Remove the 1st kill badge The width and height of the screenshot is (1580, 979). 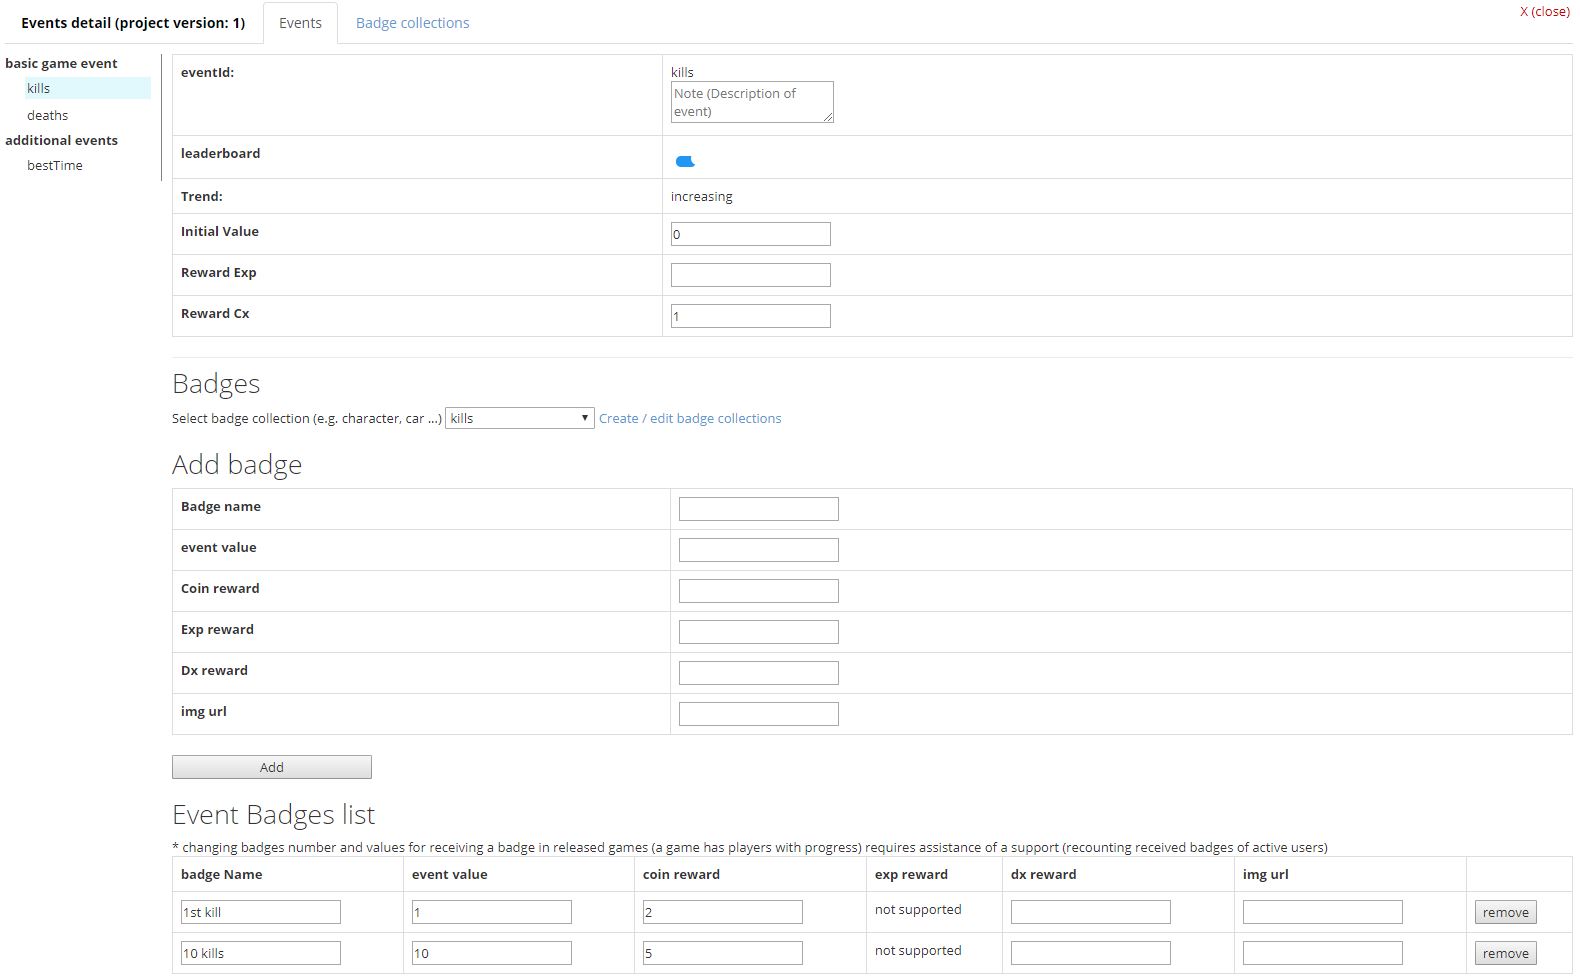pos(1505,912)
